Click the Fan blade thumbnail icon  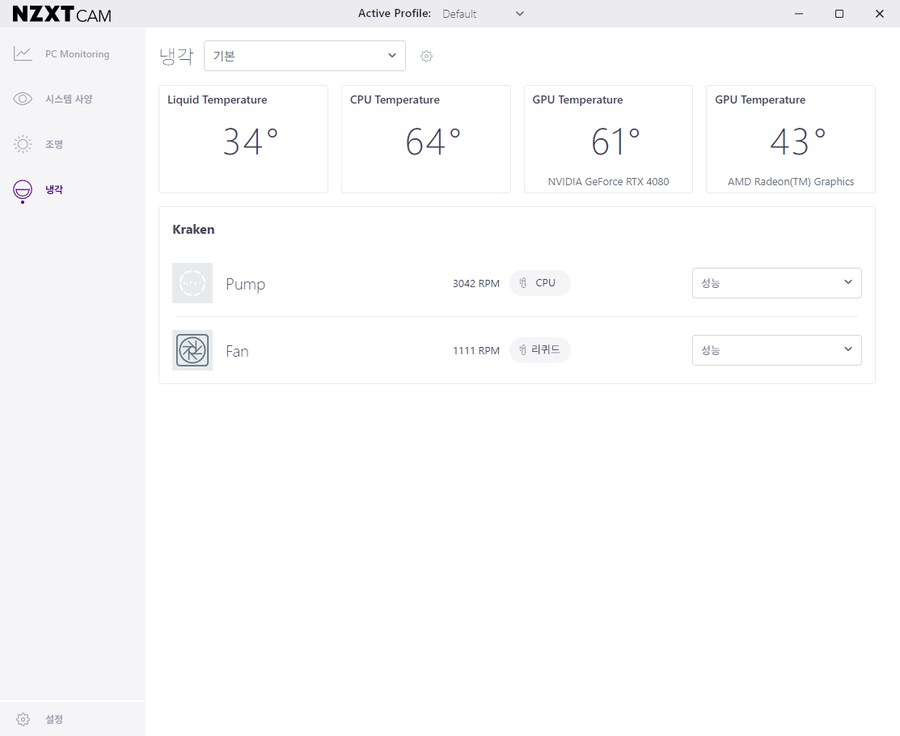click(x=192, y=350)
